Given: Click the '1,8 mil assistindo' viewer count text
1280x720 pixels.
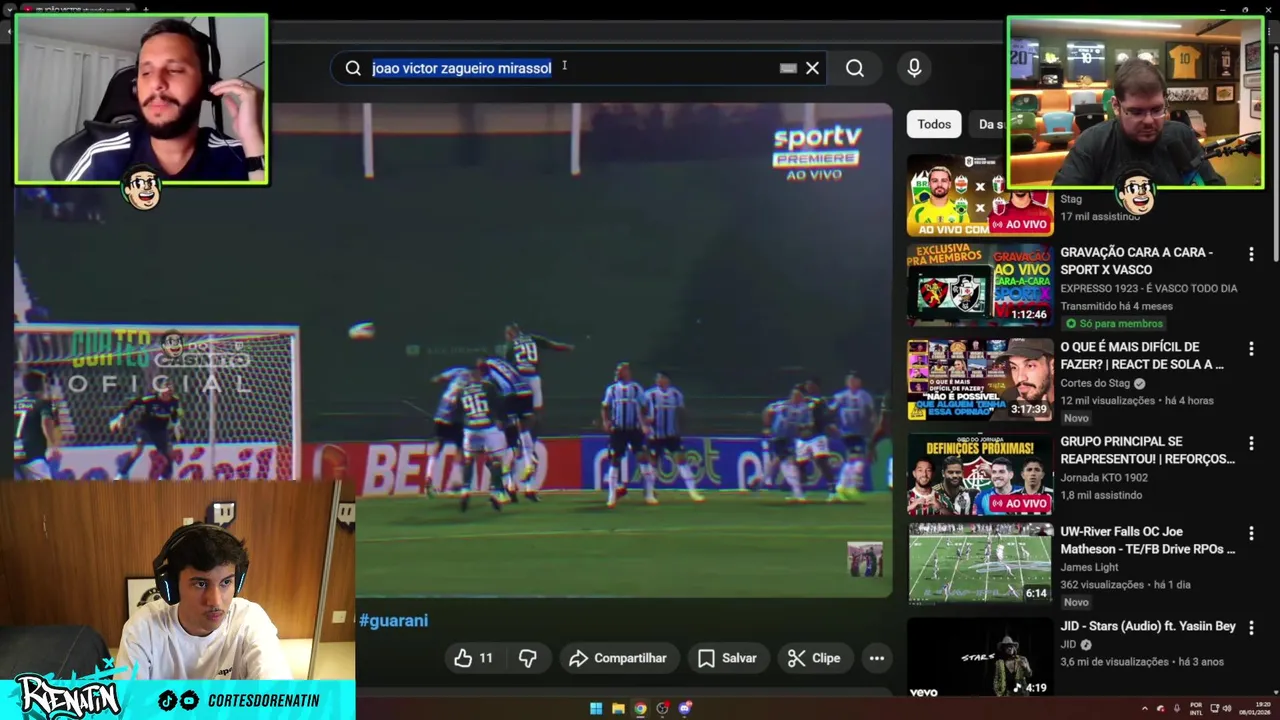Looking at the screenshot, I should click(x=1101, y=495).
